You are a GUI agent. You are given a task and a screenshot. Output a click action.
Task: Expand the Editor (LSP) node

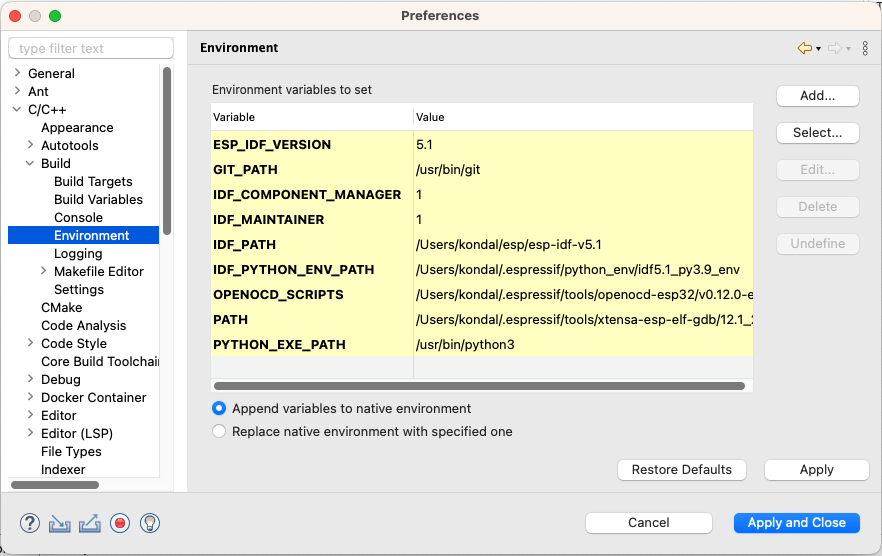coord(30,433)
